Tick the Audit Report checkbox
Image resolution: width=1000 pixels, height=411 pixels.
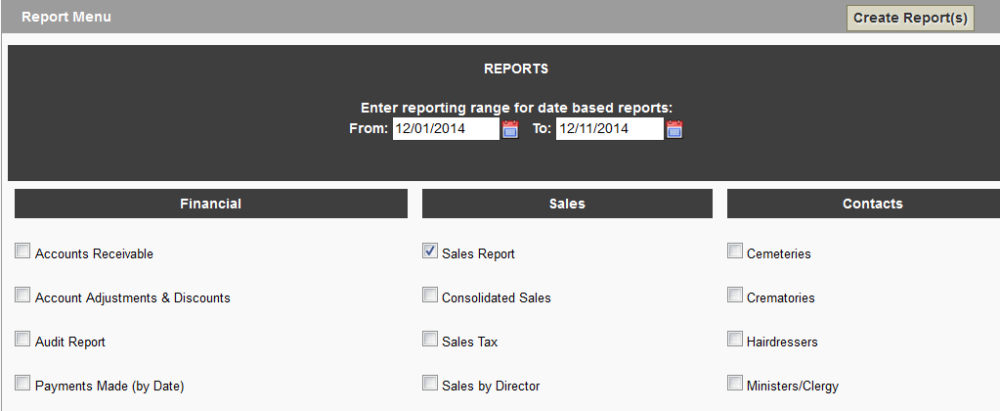click(22, 339)
